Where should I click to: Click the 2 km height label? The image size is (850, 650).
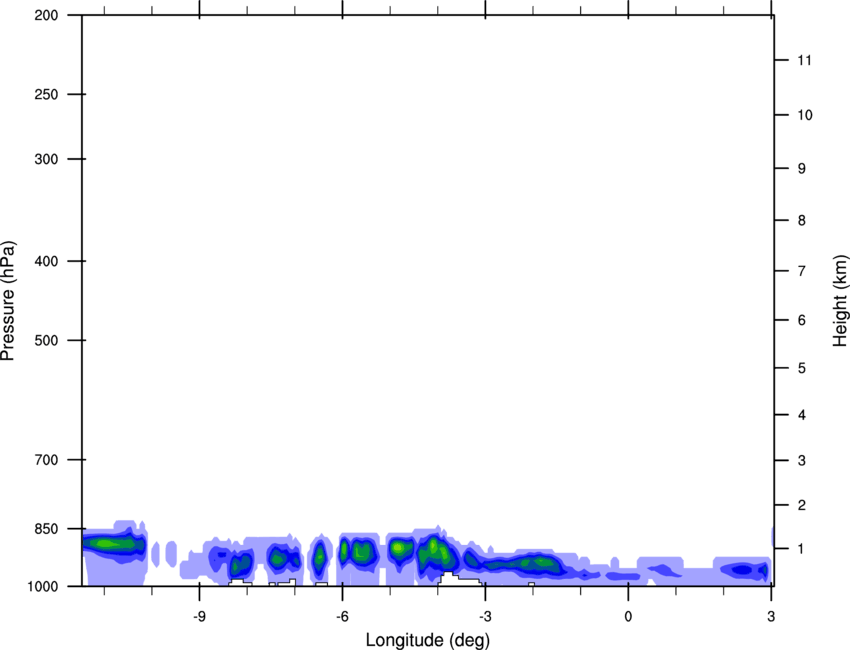pyautogui.click(x=802, y=505)
